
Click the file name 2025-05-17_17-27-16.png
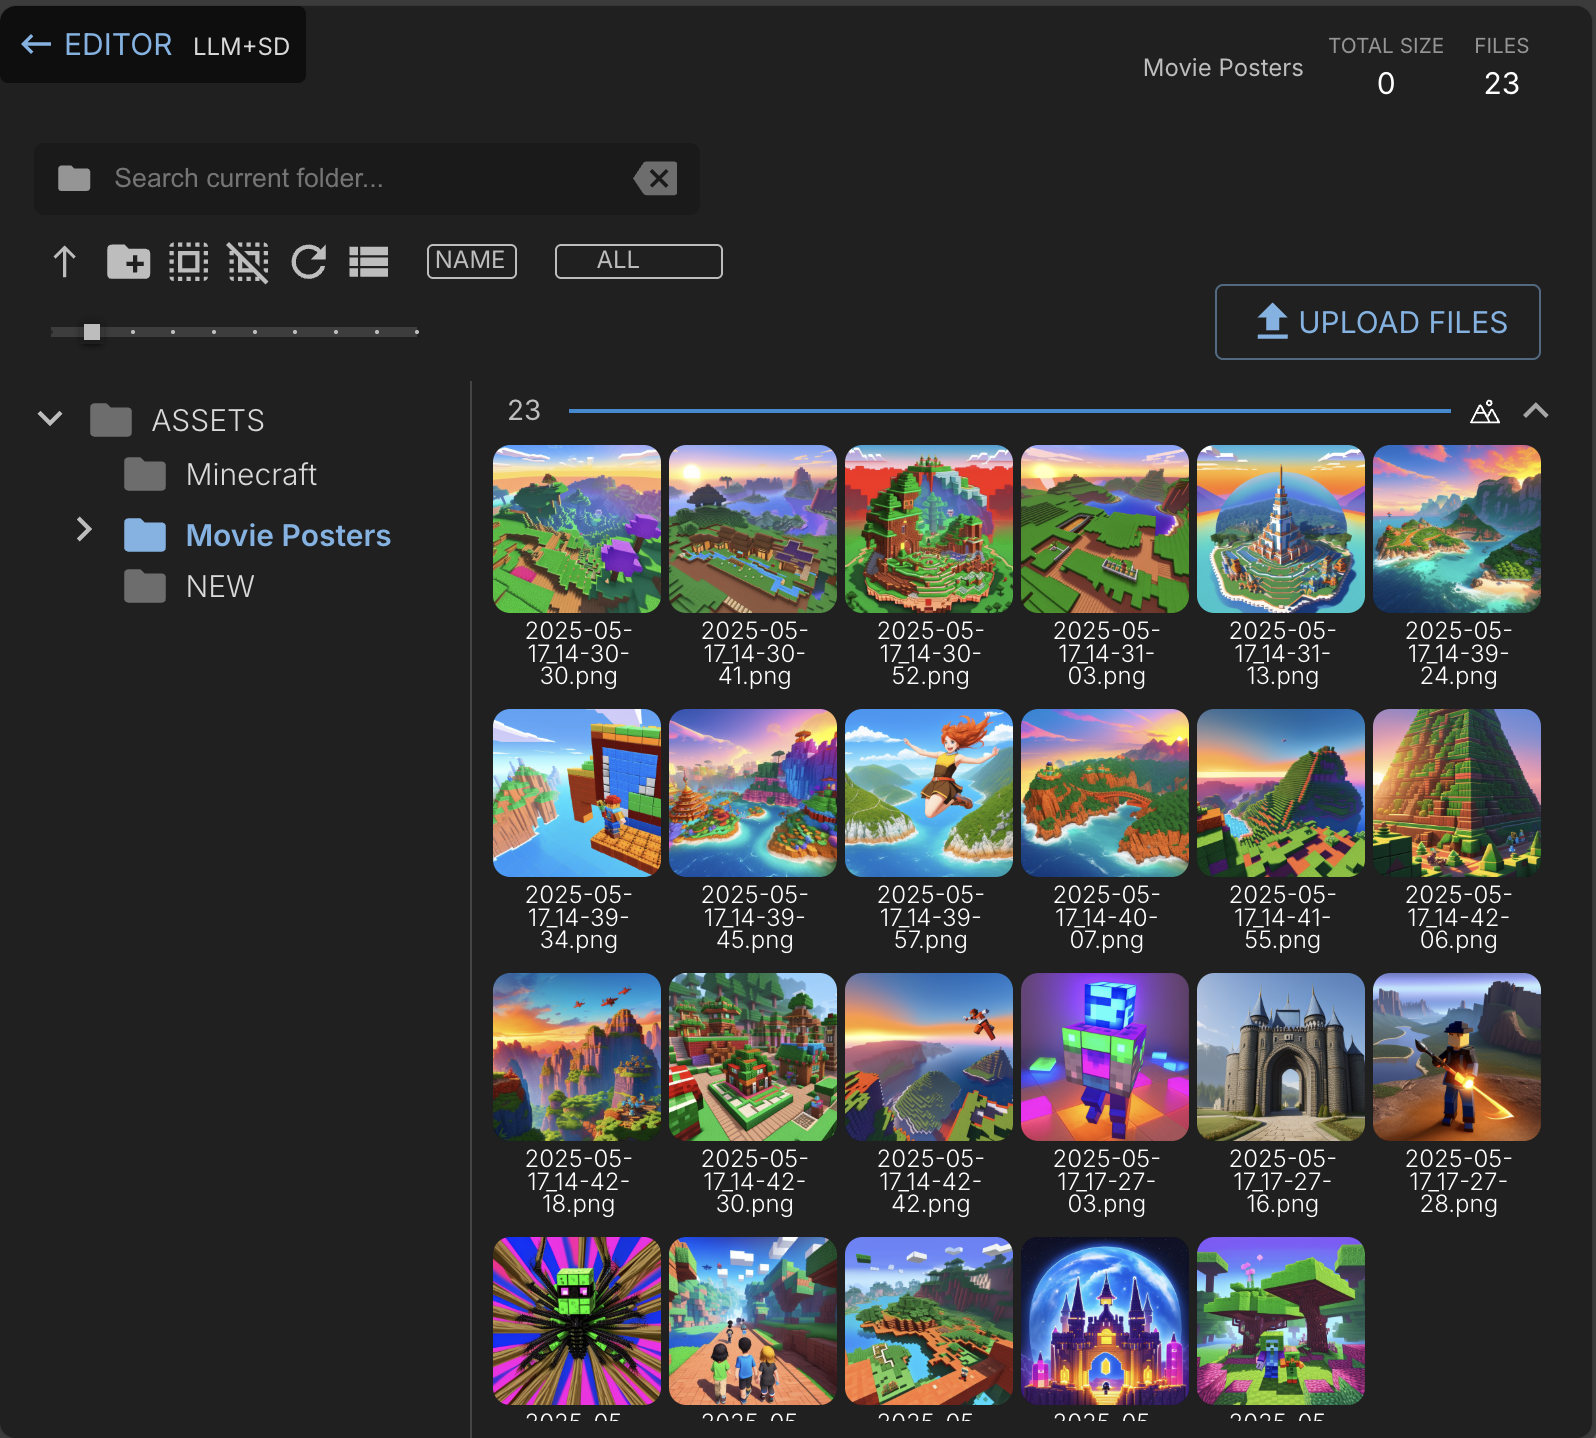(1282, 1181)
